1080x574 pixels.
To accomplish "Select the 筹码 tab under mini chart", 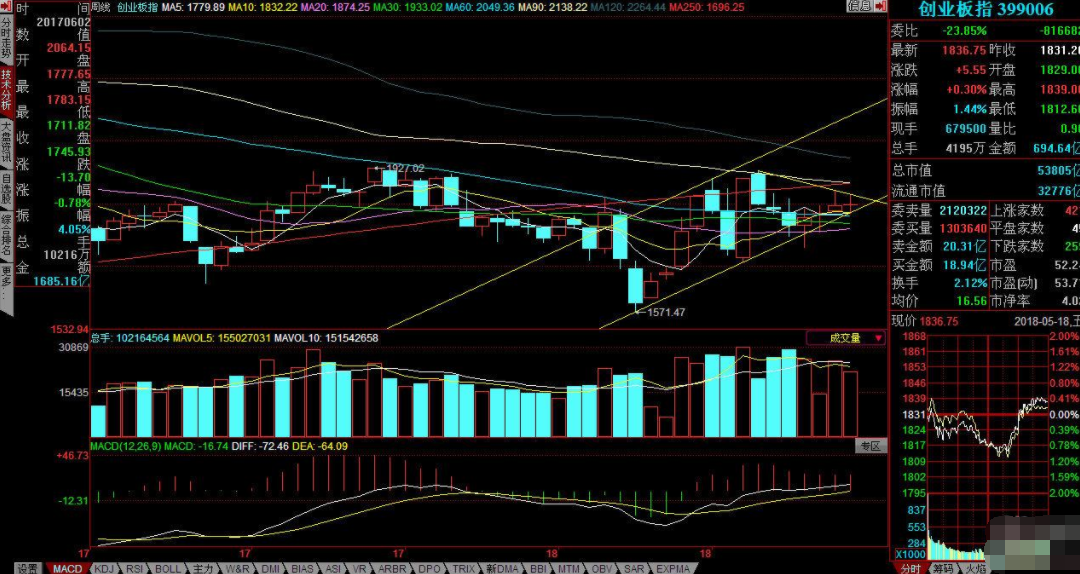I will coord(943,568).
